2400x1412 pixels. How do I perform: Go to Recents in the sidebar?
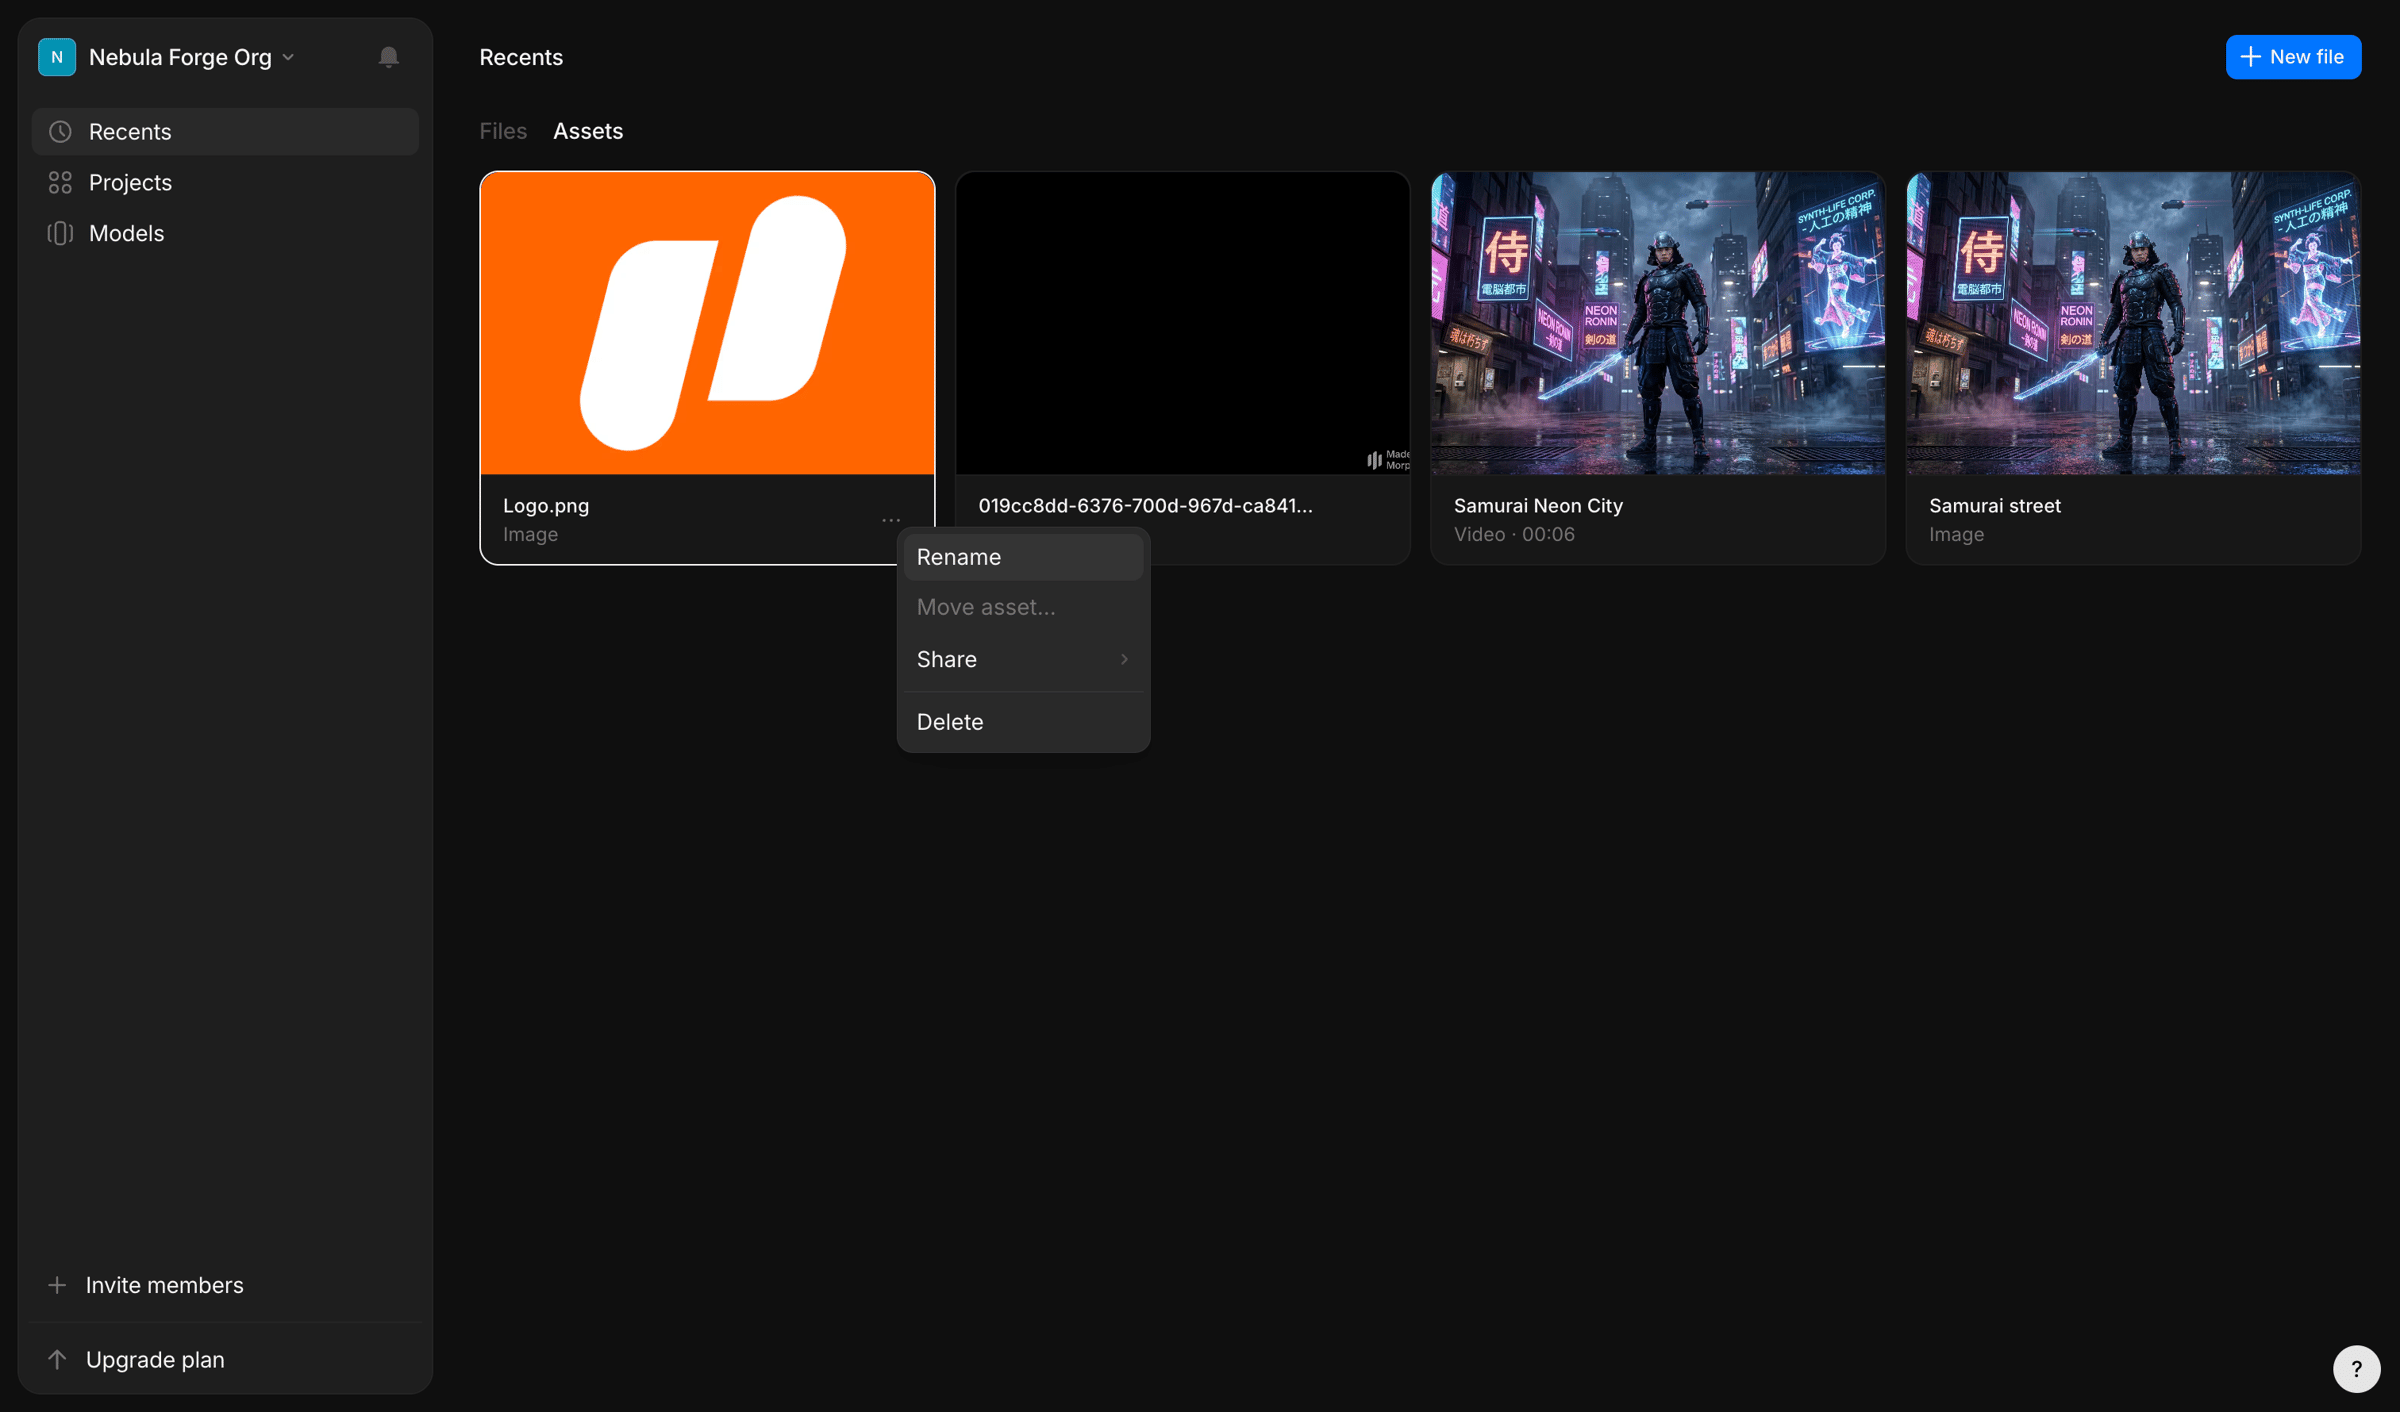pos(225,131)
